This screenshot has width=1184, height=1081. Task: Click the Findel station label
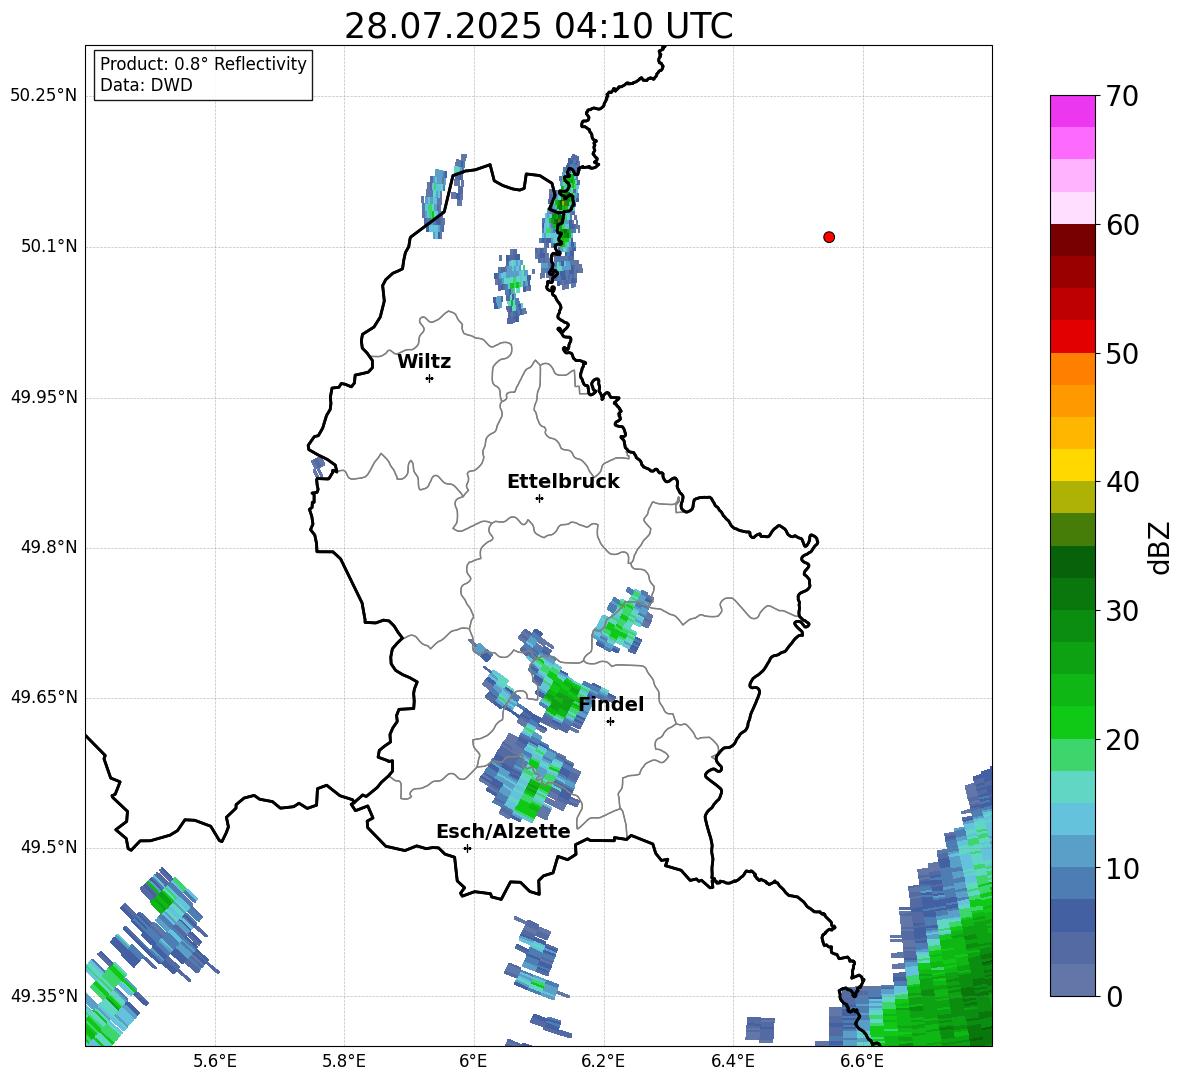click(x=612, y=704)
